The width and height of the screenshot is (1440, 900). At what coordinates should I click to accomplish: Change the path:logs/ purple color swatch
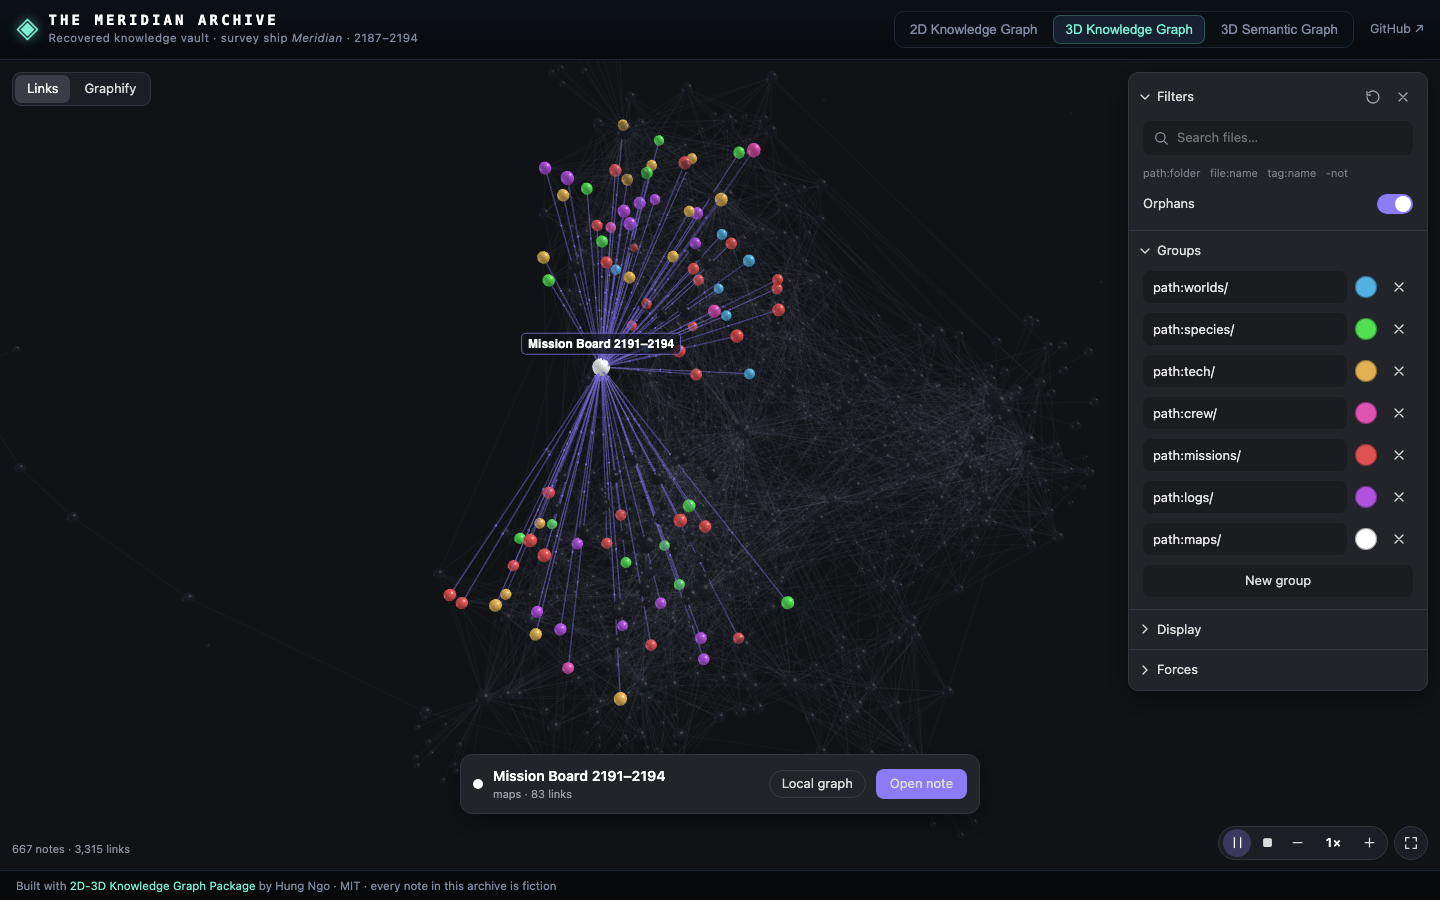pyautogui.click(x=1366, y=497)
